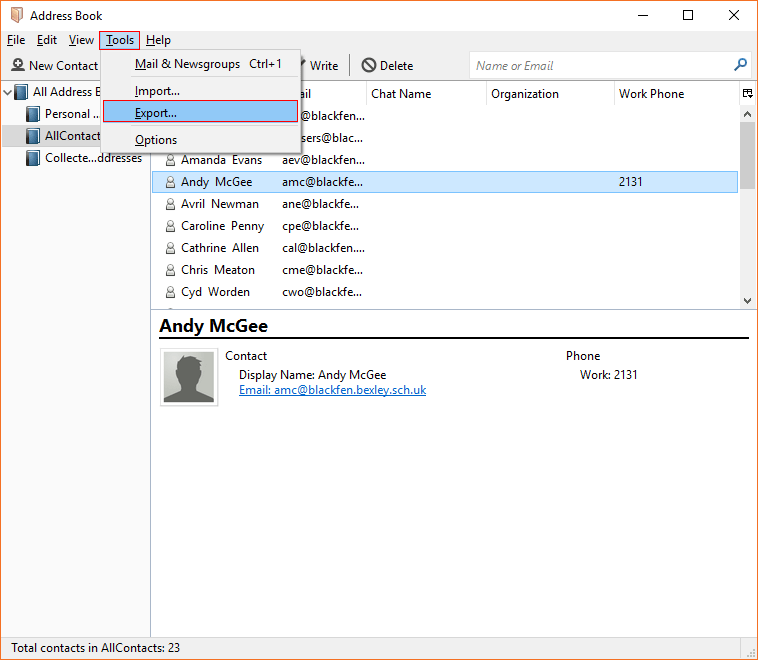The width and height of the screenshot is (758, 660).
Task: Click contact icon beside Cyd Worden
Action: coord(170,292)
